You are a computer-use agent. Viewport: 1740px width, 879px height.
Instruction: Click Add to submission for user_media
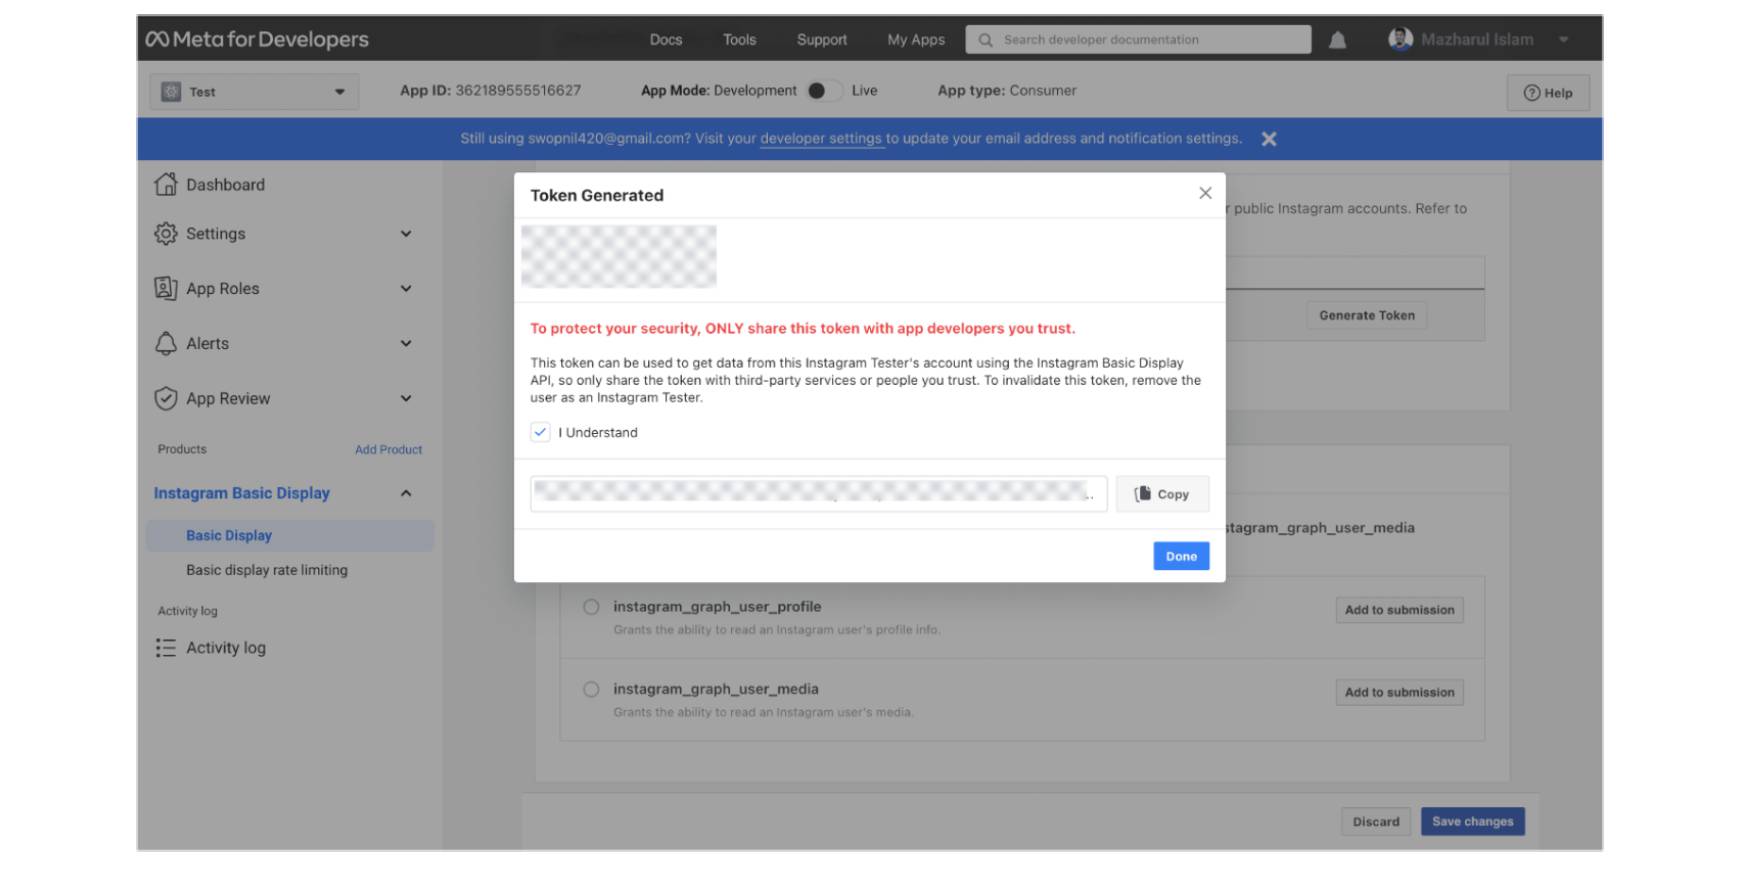[x=1399, y=692]
